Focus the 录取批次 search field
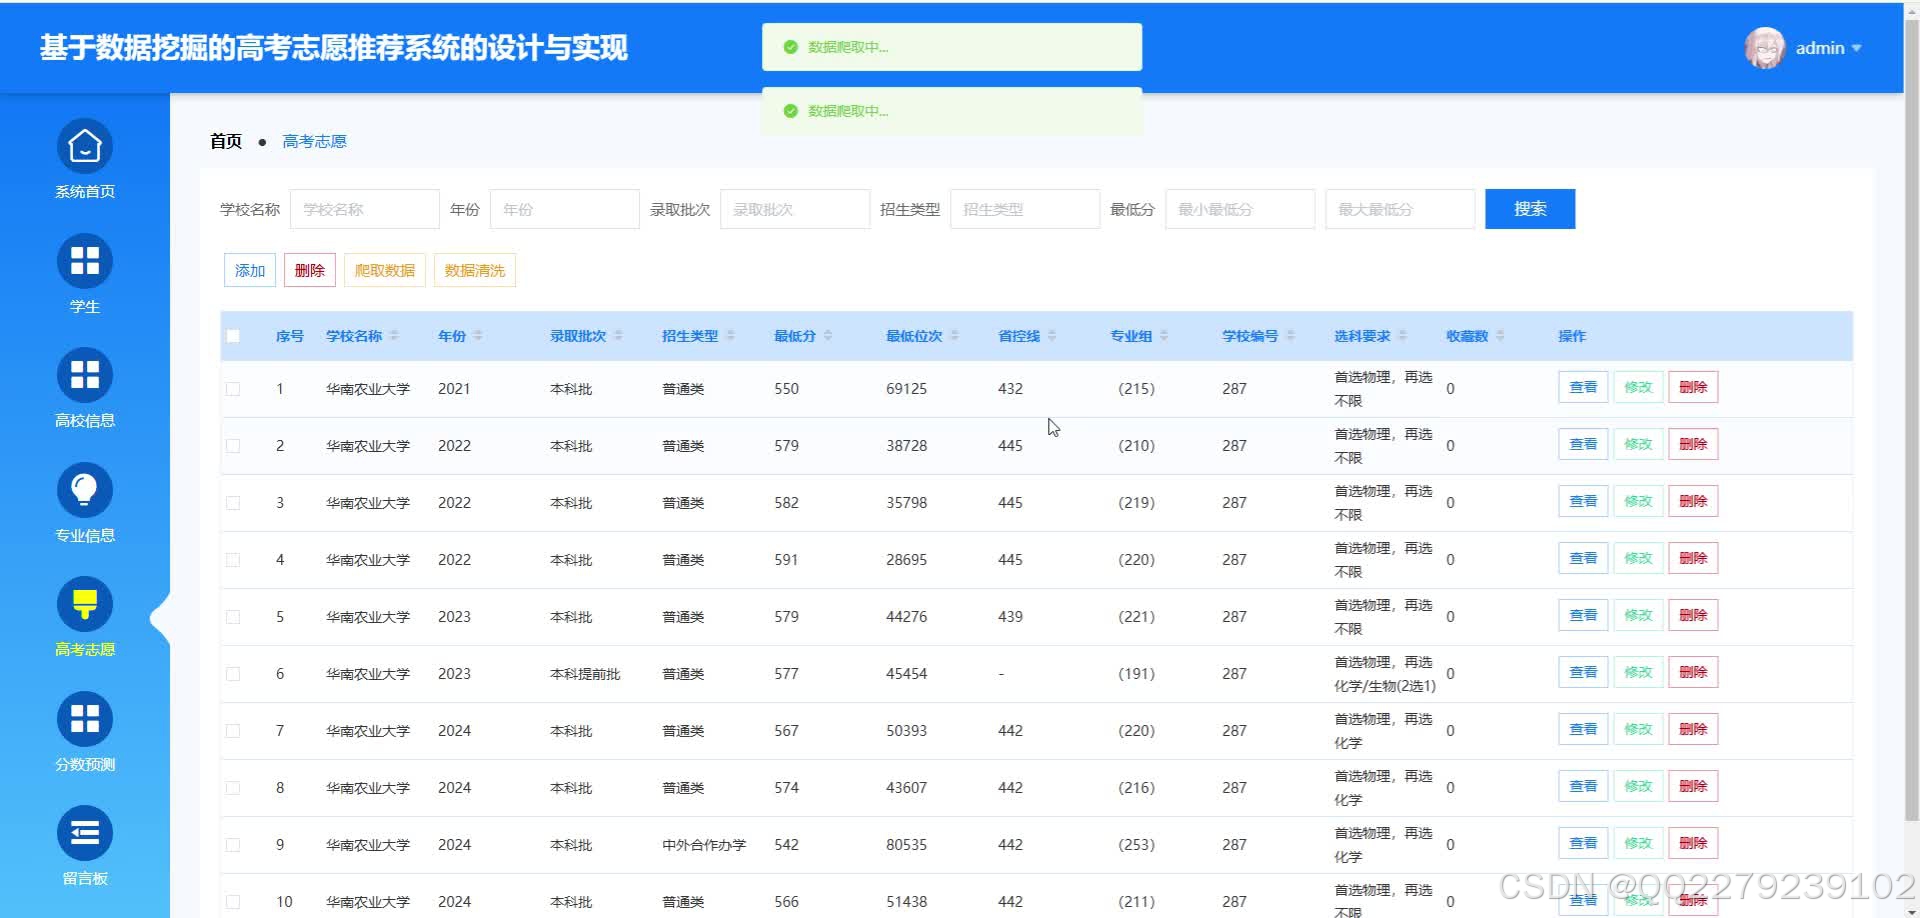Viewport: 1920px width, 918px height. (x=795, y=209)
